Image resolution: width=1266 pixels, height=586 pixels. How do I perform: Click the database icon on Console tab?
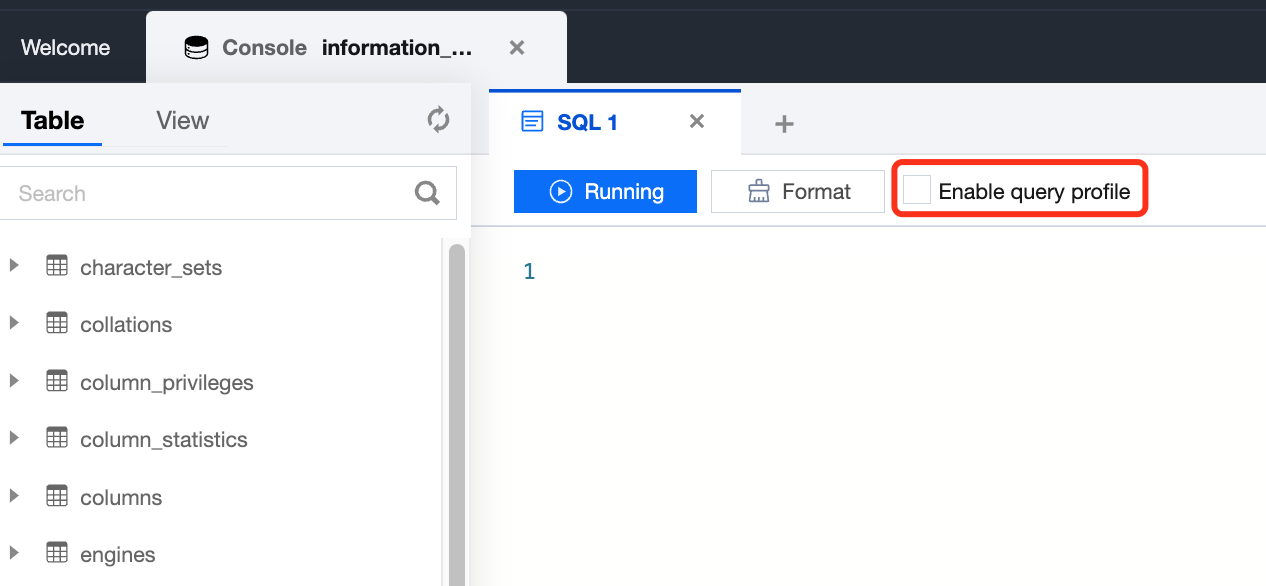click(x=197, y=47)
